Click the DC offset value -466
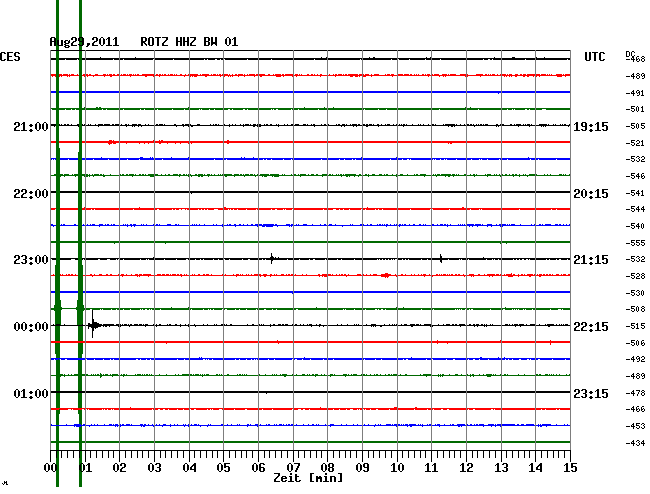Screen dimensions: 650x494 pyautogui.click(x=635, y=409)
